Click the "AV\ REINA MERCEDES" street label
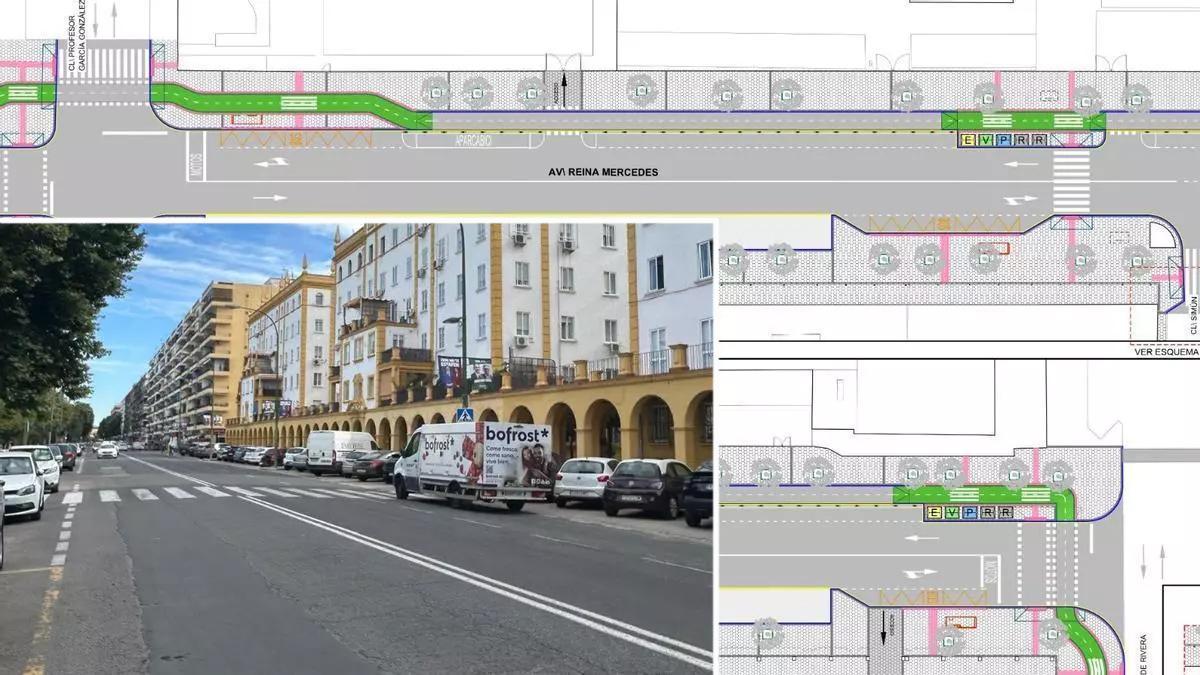Image resolution: width=1200 pixels, height=675 pixels. pos(603,172)
